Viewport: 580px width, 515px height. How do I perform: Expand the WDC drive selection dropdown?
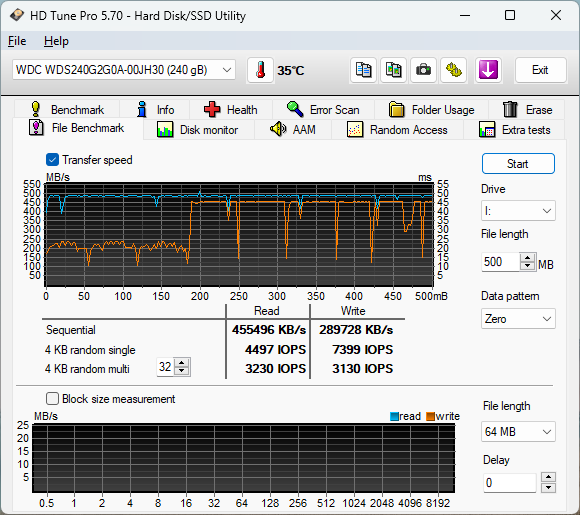click(x=124, y=70)
